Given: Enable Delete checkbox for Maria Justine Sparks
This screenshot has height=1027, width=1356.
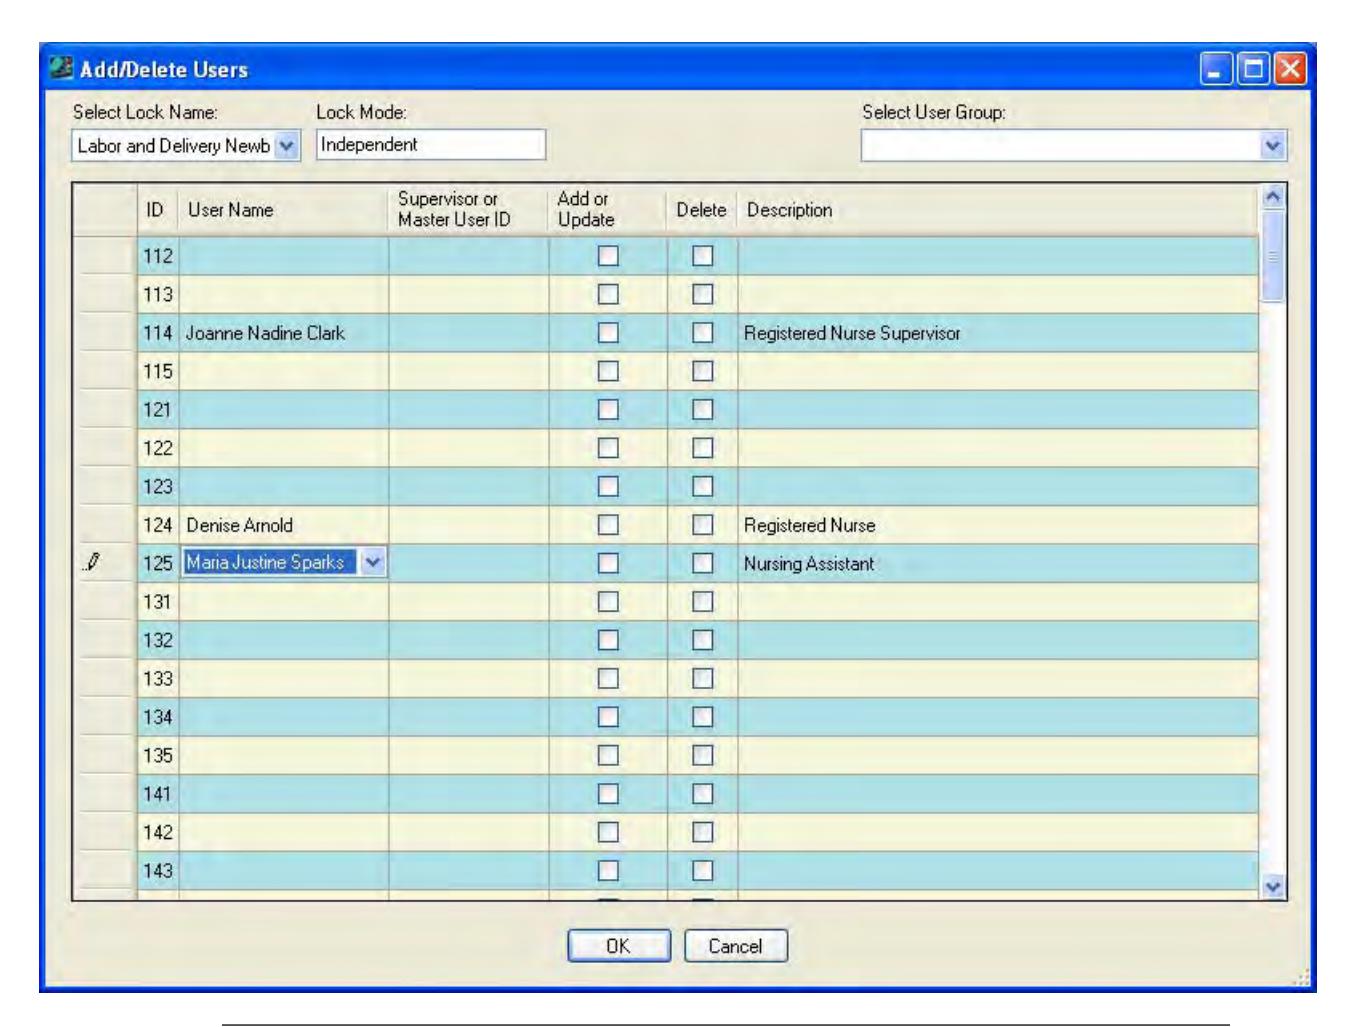Looking at the screenshot, I should pyautogui.click(x=703, y=563).
